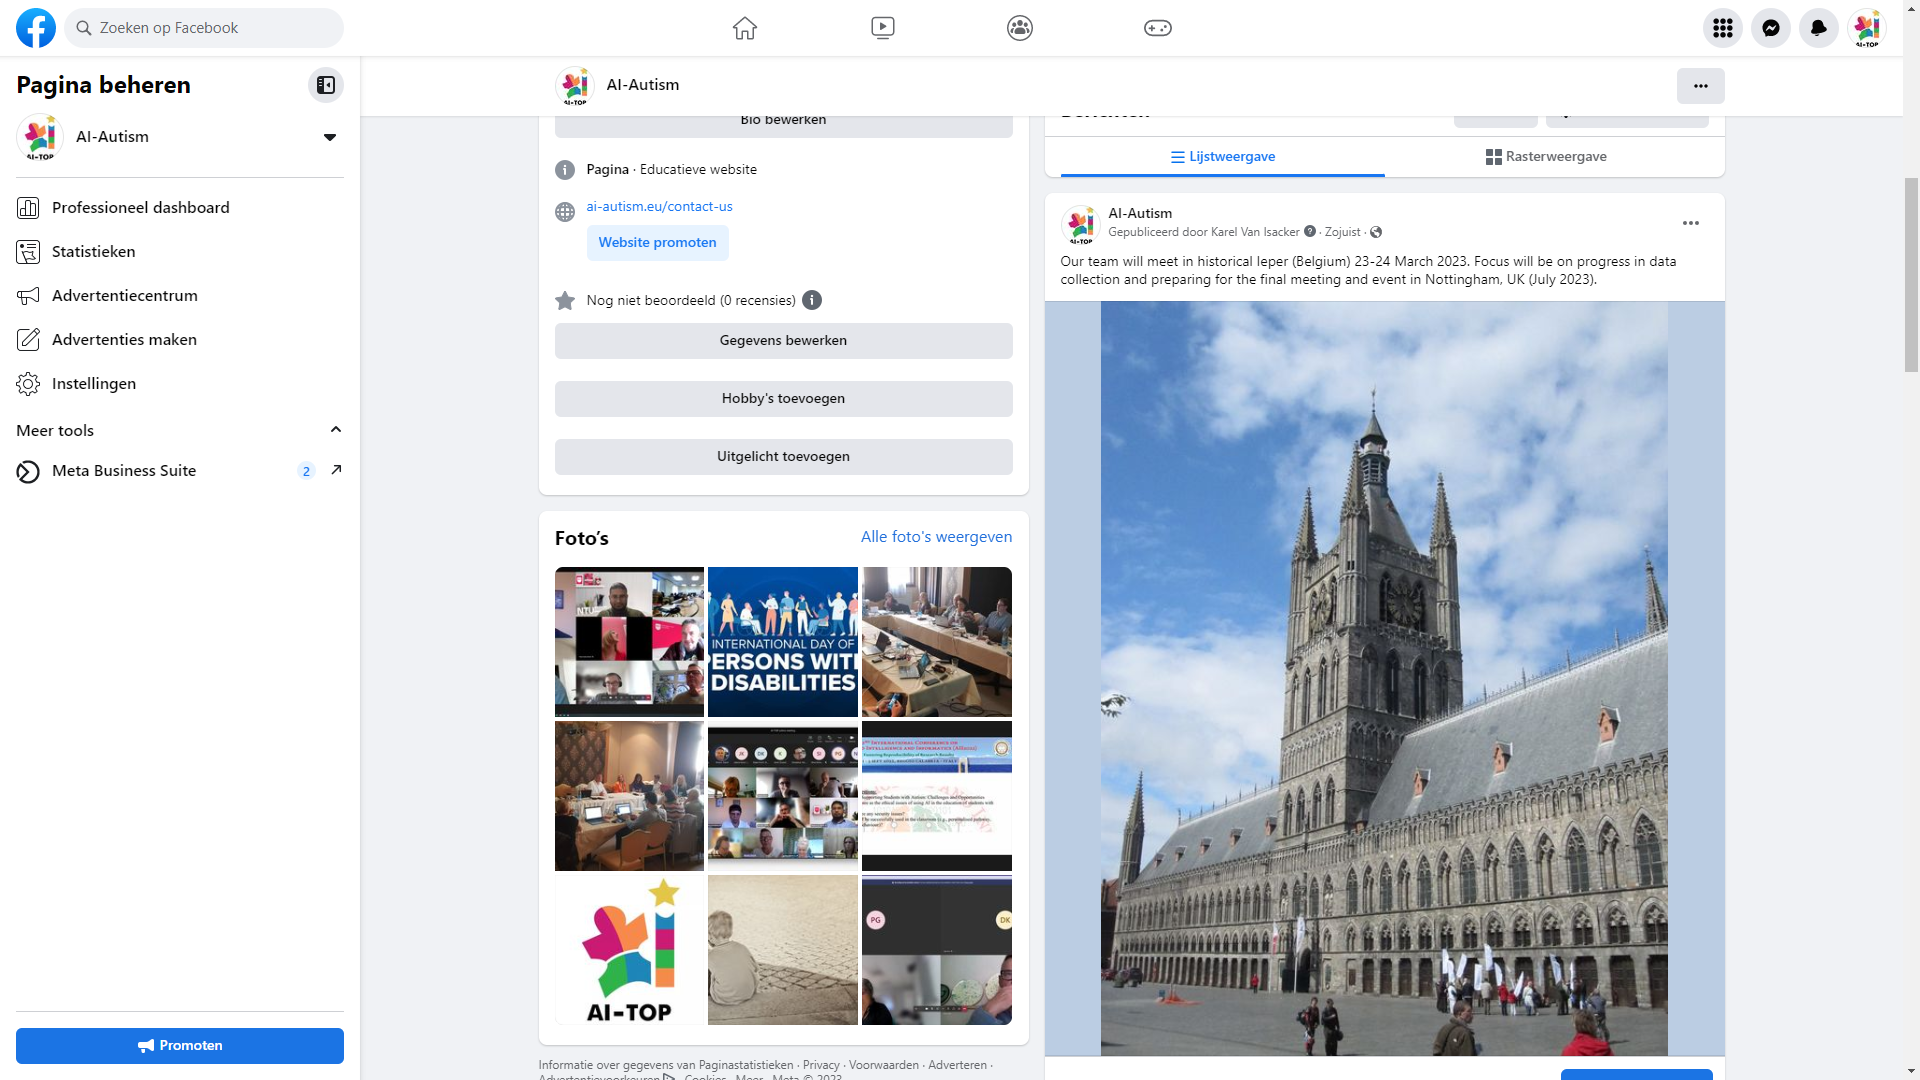Open the Video (Watch) icon in top bar
1920x1080 pixels.
click(882, 28)
